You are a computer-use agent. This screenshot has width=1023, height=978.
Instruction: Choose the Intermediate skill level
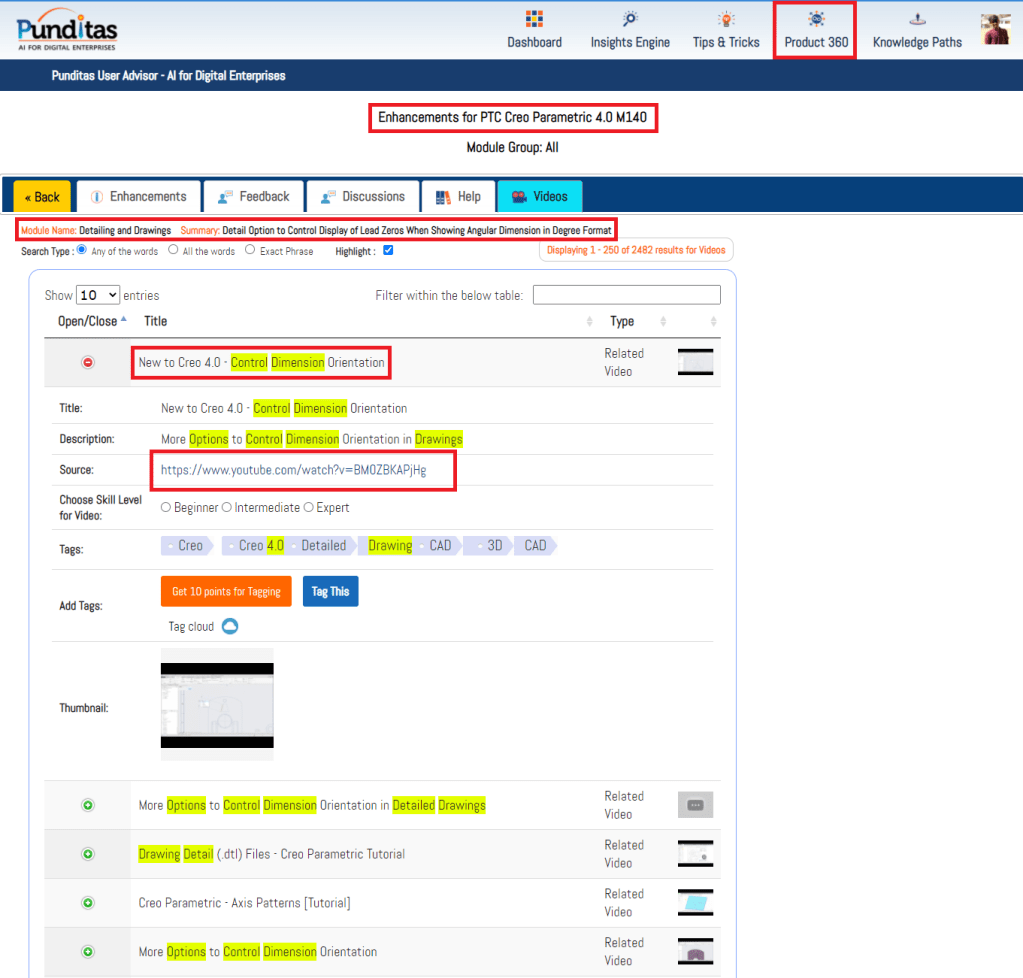point(227,507)
